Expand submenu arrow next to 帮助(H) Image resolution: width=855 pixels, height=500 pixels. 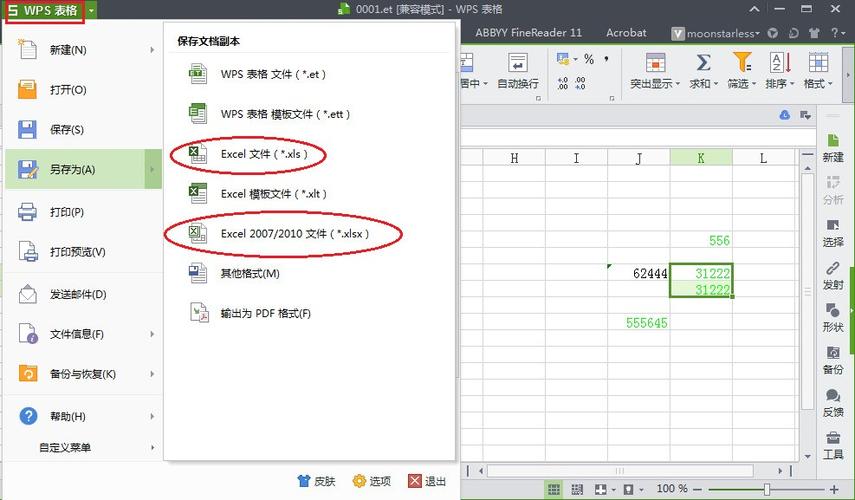coord(152,417)
